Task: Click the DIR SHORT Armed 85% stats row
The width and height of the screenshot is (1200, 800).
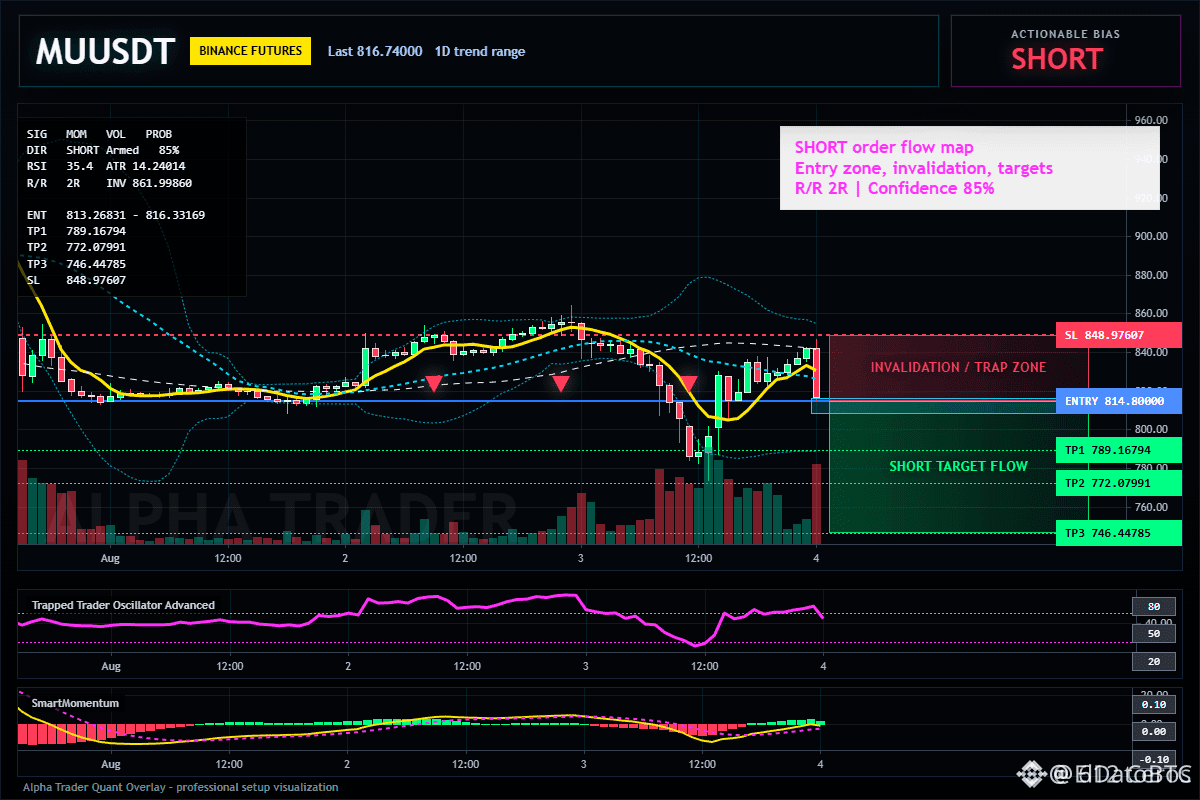Action: 103,149
